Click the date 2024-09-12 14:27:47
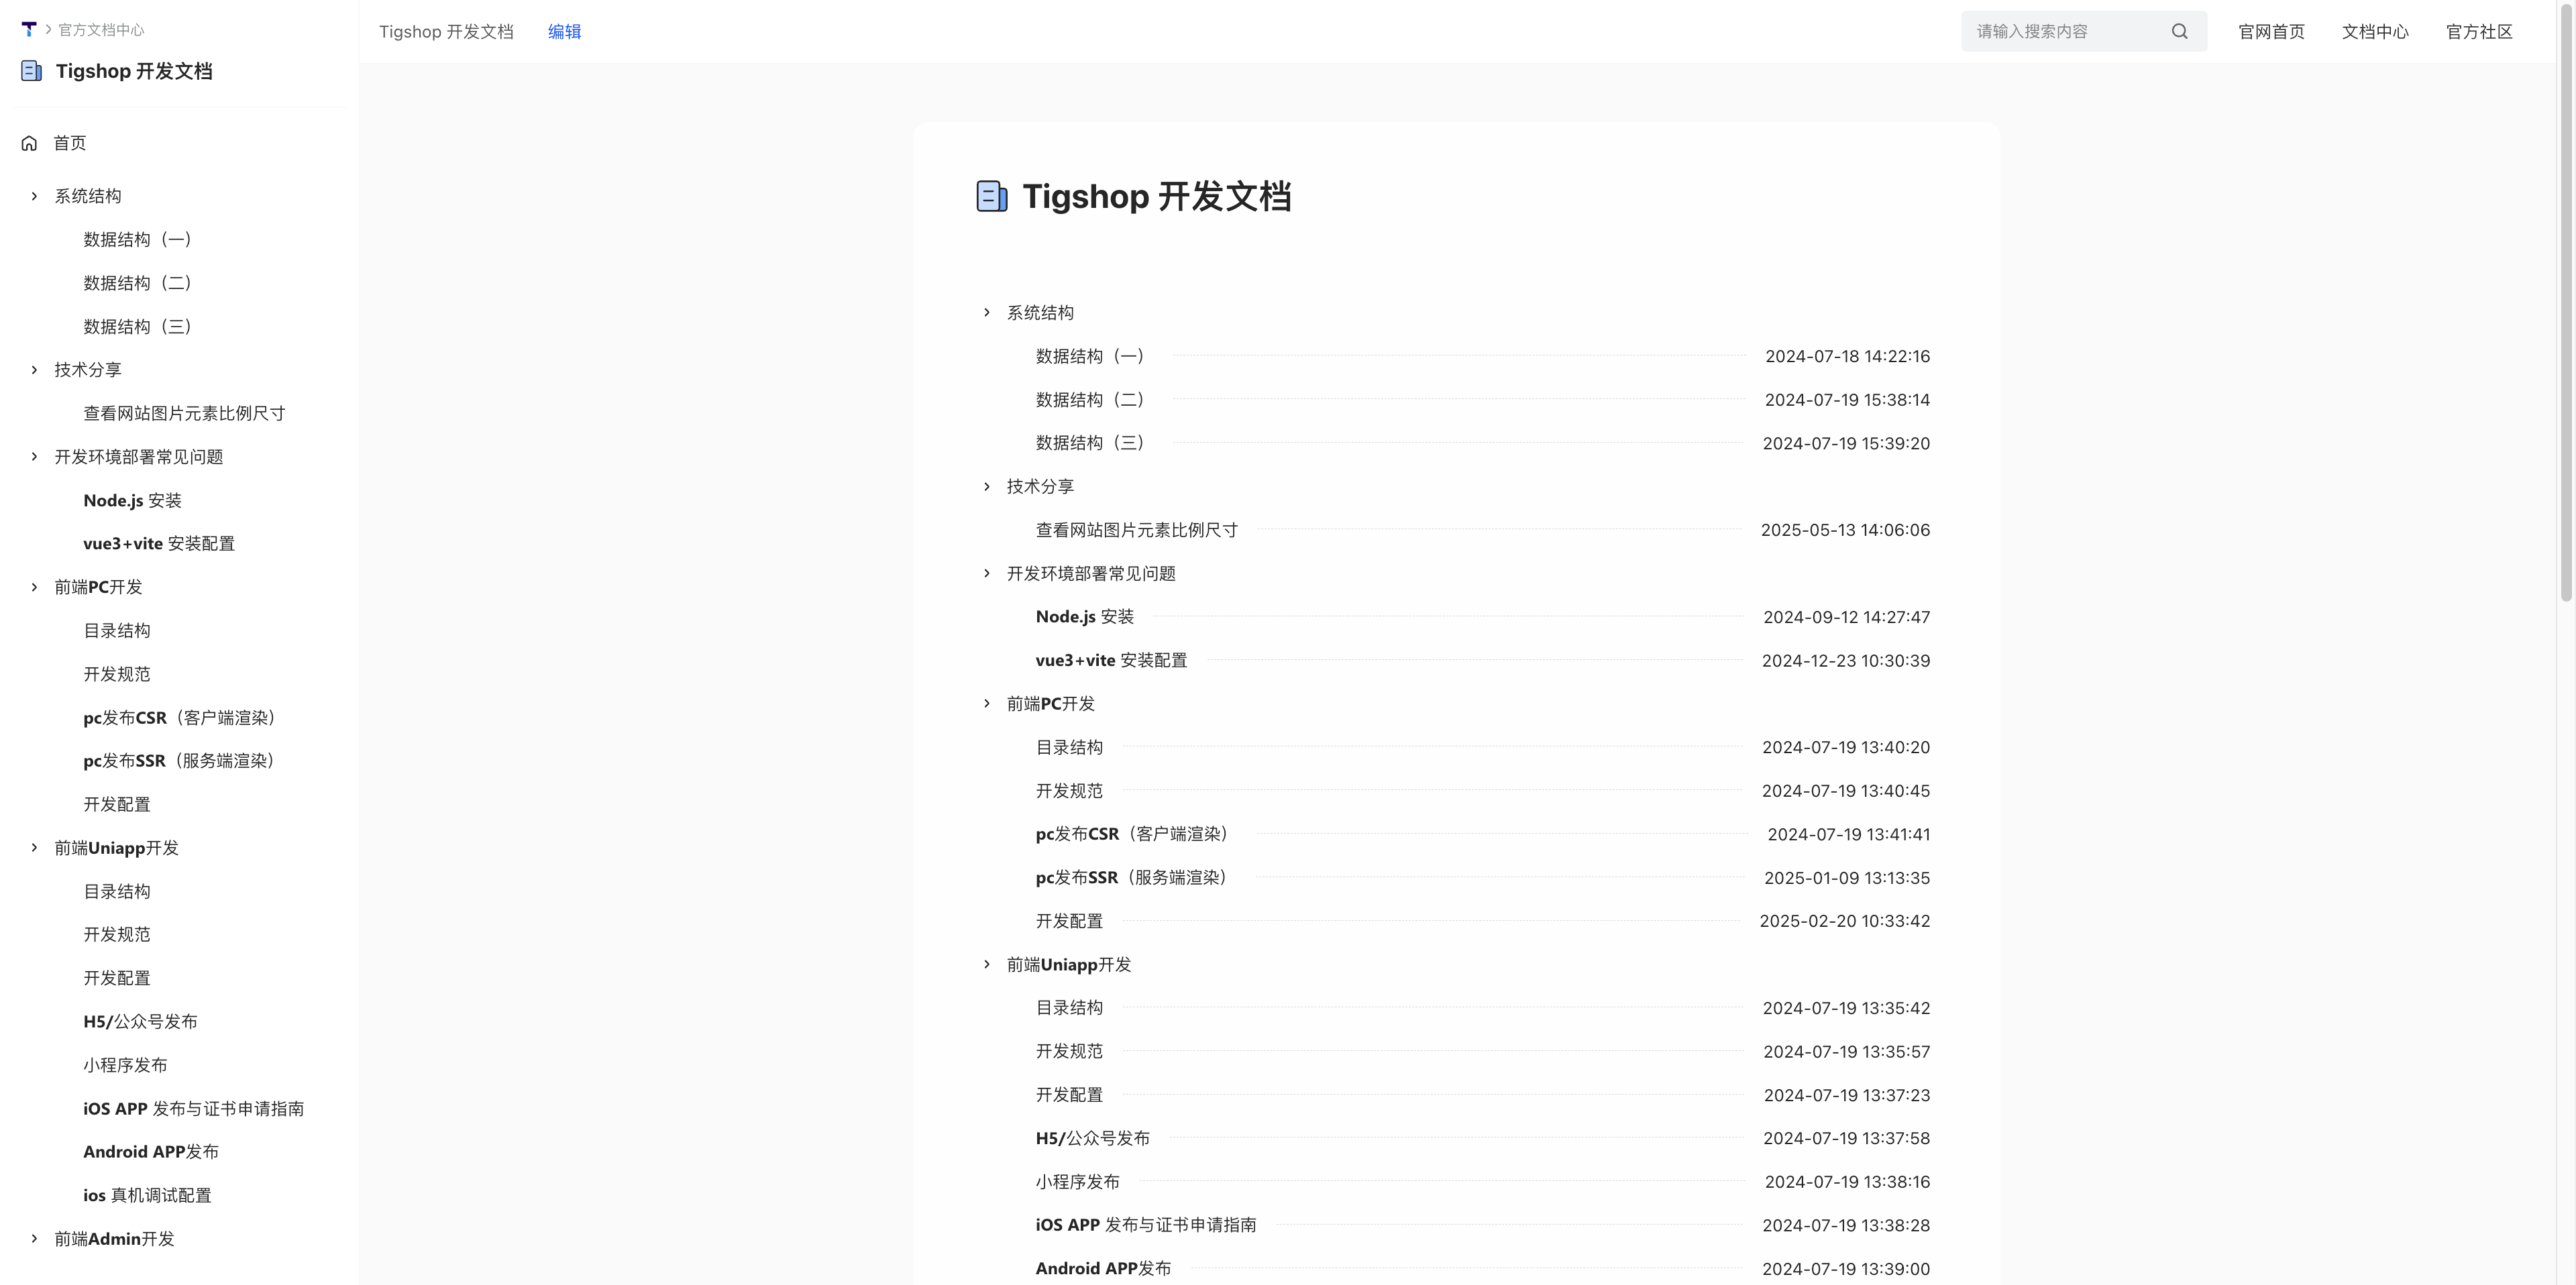Screen dimensions: 2576x1285 pos(1847,617)
